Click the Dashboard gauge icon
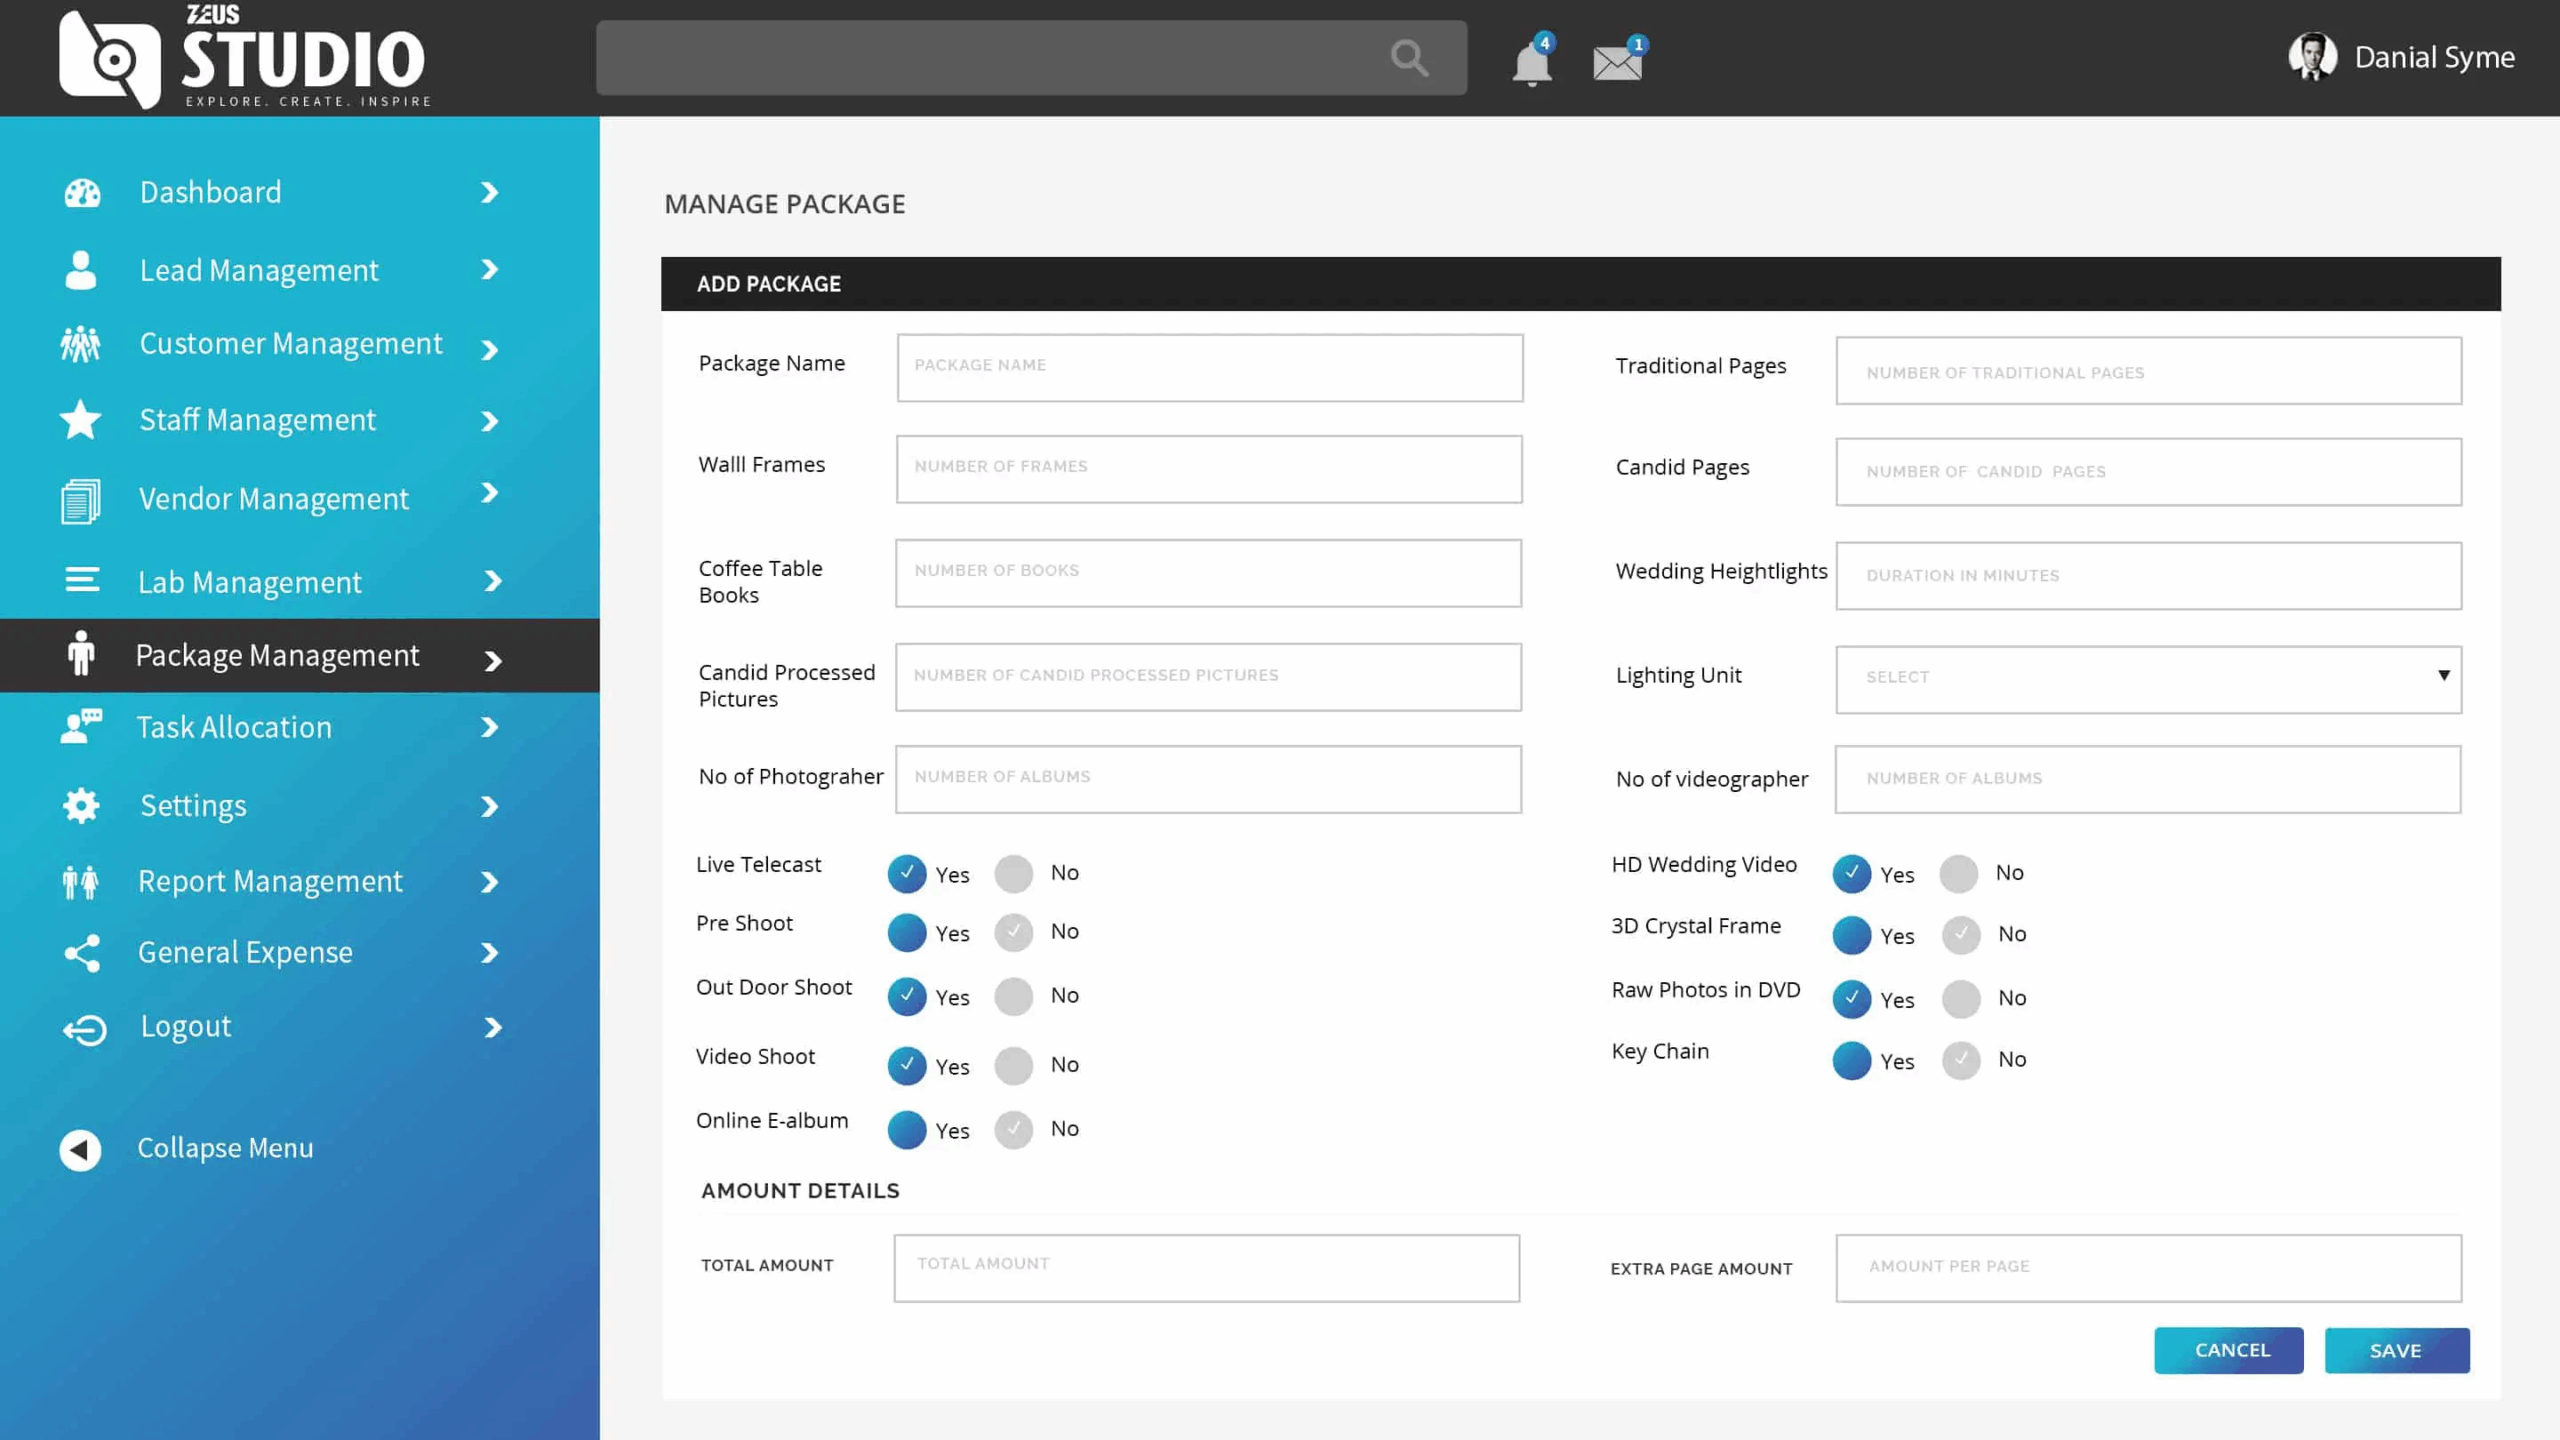The image size is (2560, 1440). click(82, 192)
